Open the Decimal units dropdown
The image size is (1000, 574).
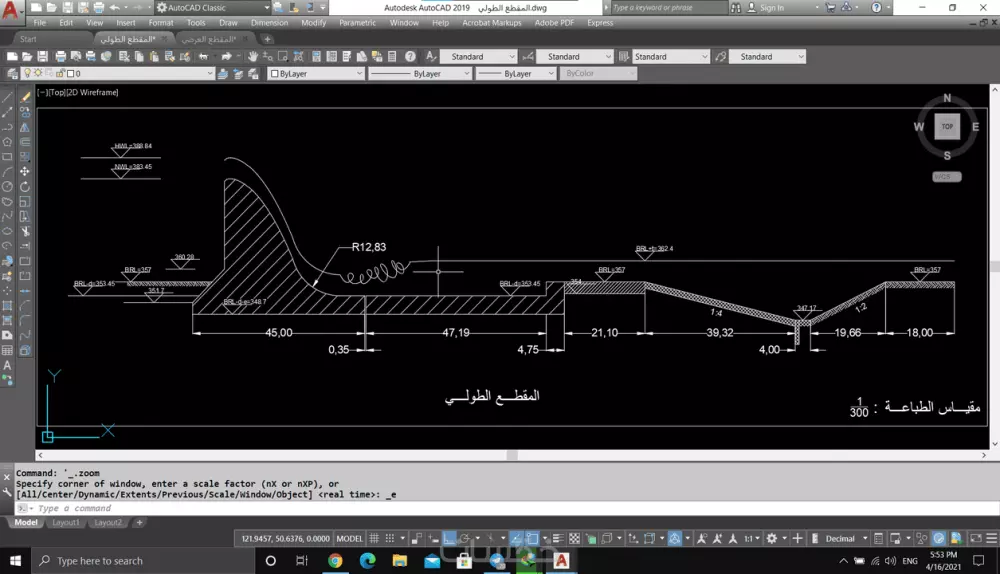[x=847, y=538]
